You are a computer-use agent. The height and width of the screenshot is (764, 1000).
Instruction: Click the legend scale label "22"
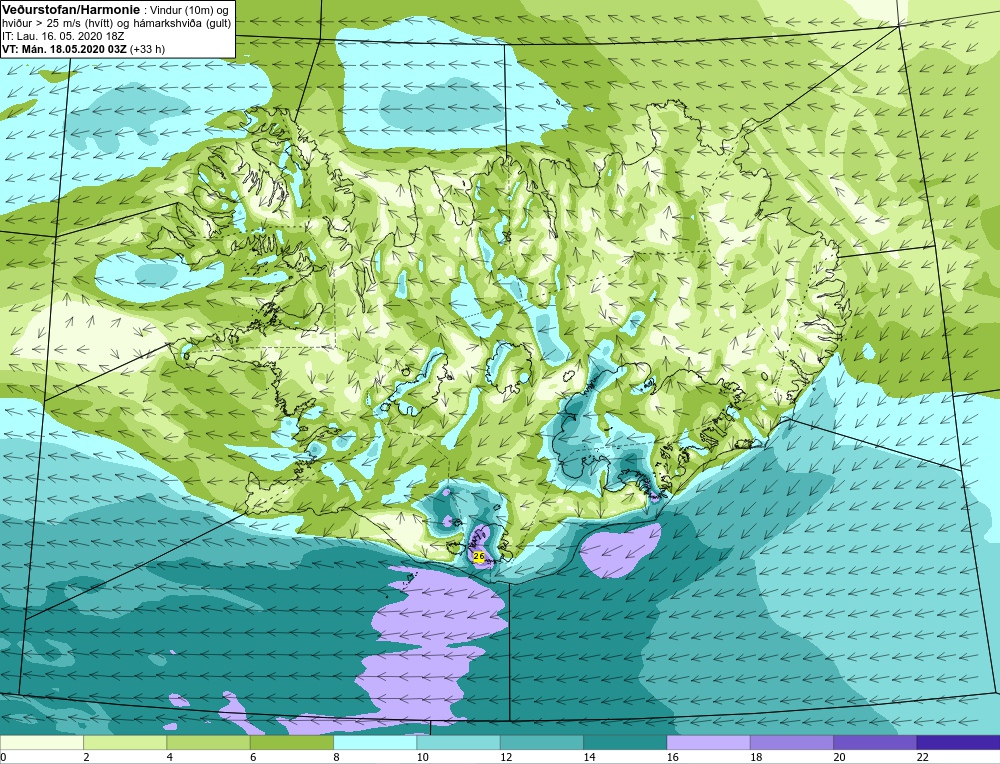point(922,758)
